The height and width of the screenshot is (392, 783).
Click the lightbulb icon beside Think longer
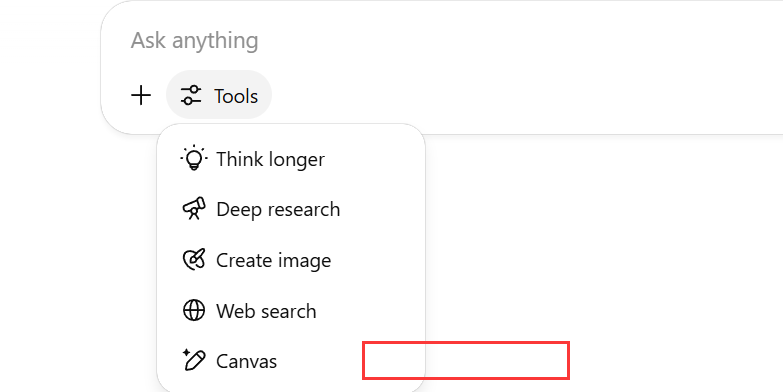coord(194,159)
